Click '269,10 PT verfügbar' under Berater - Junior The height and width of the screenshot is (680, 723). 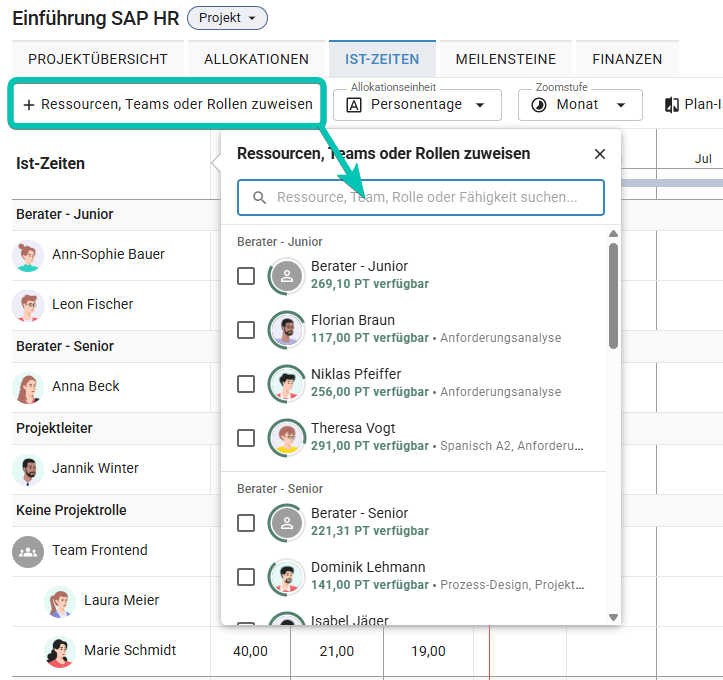coord(370,284)
